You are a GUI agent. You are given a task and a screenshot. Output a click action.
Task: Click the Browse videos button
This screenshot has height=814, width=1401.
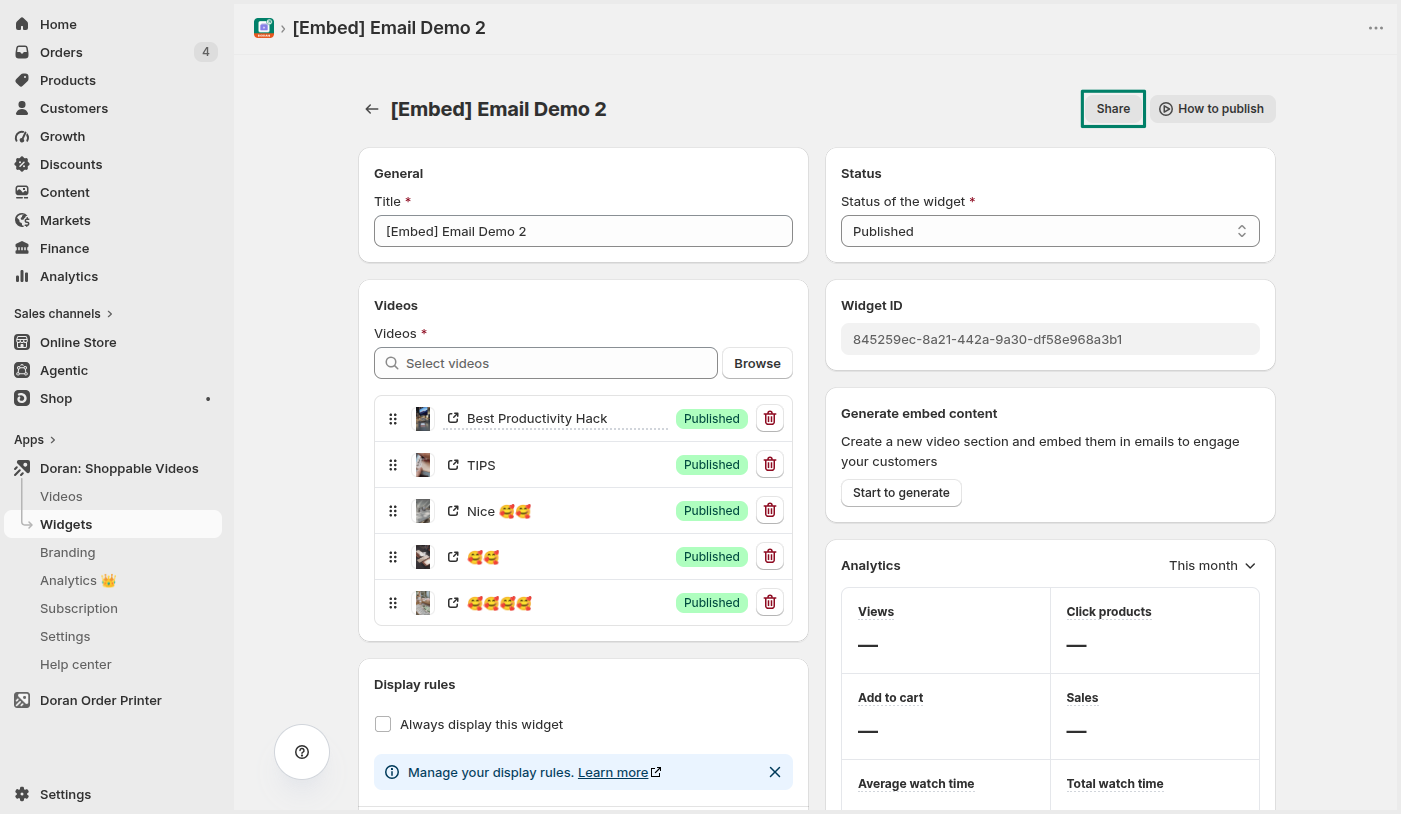click(x=757, y=363)
